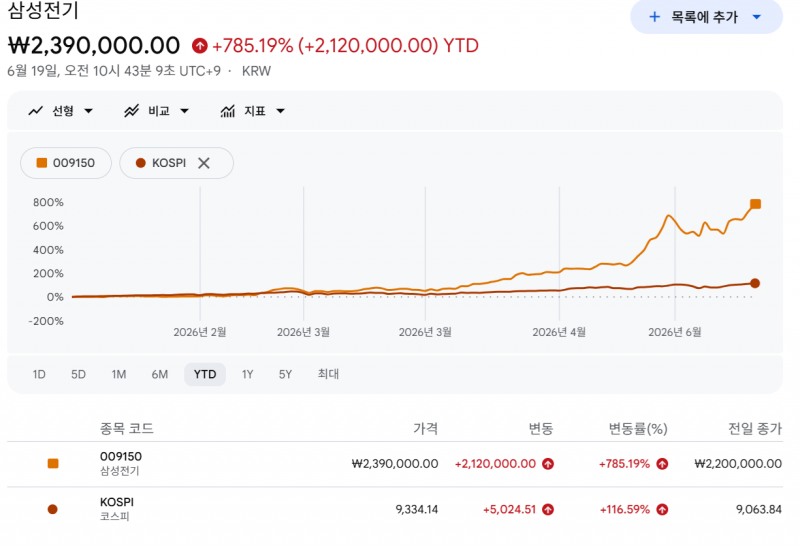Click the 2026년 2월 axis label
This screenshot has height=546, width=800.
pyautogui.click(x=200, y=332)
